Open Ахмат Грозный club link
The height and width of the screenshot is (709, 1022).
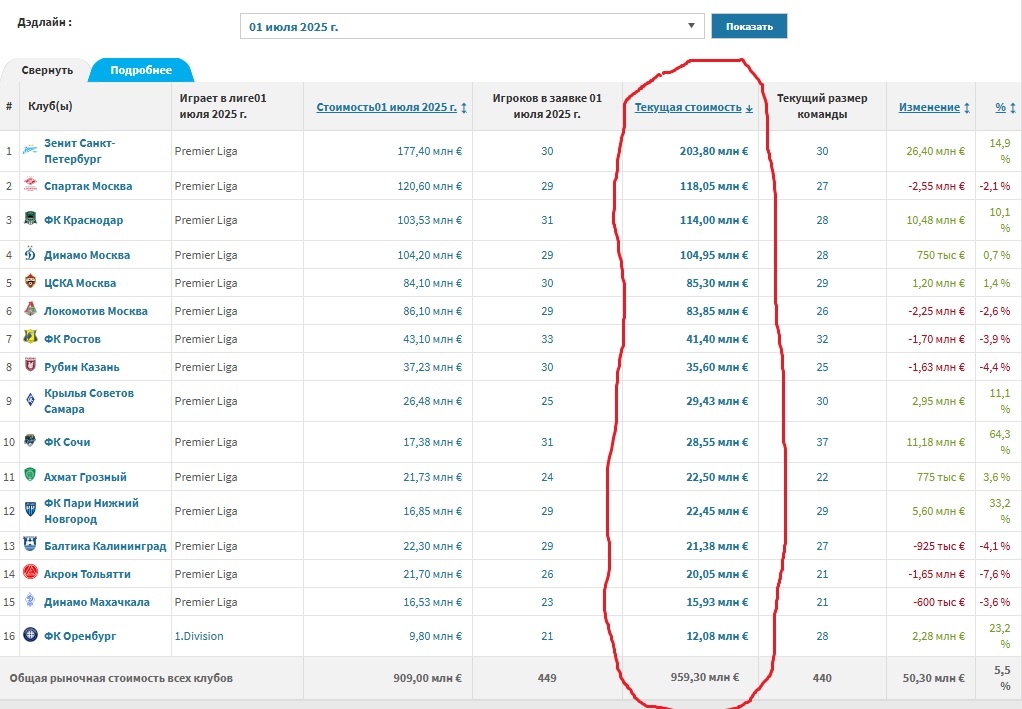(85, 477)
